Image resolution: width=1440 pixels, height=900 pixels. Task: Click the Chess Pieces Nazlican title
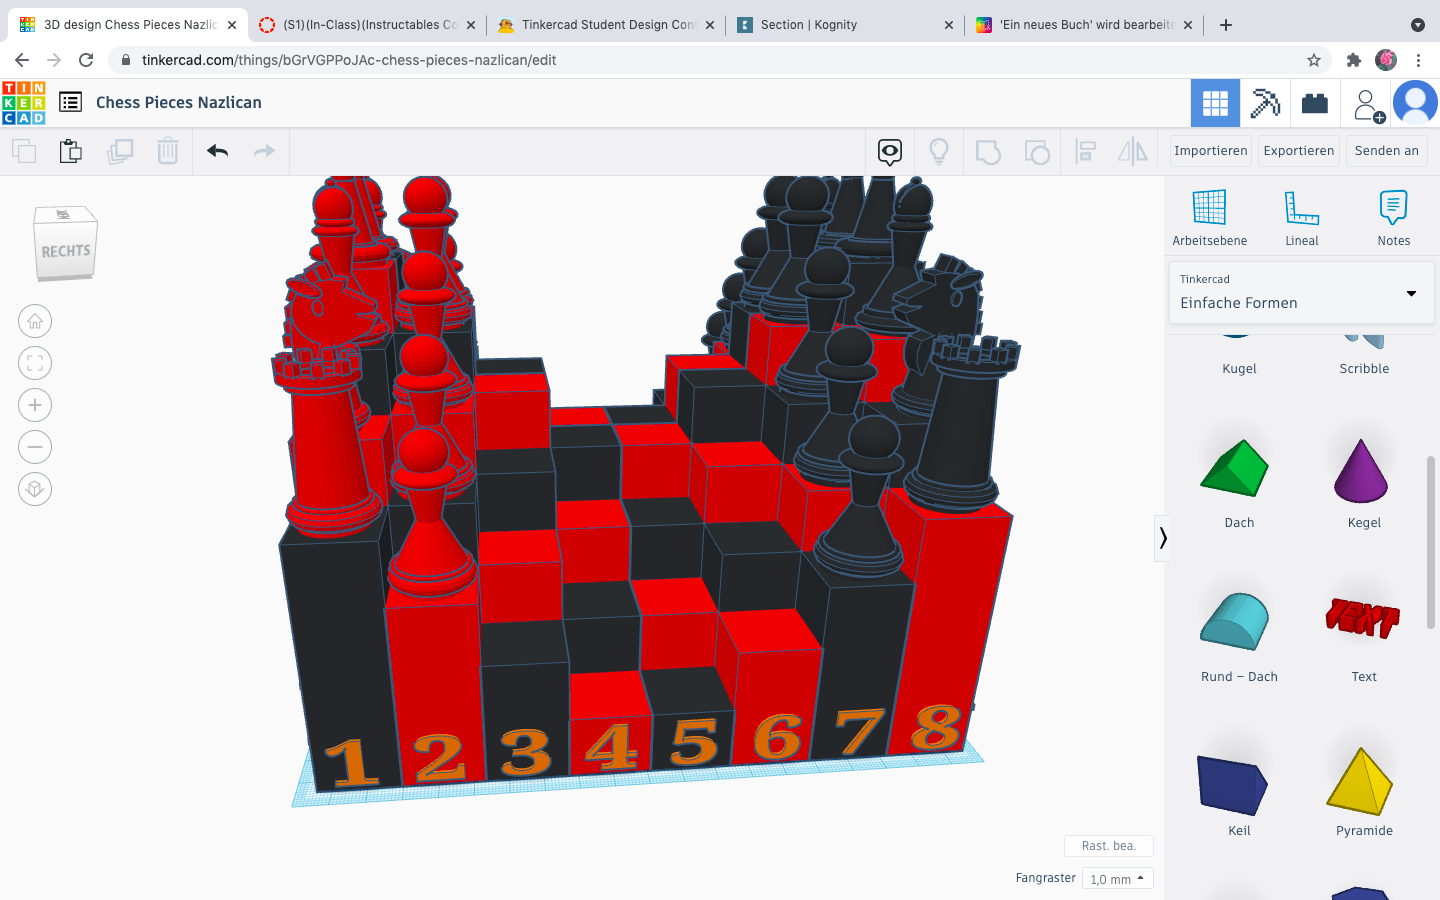click(x=179, y=102)
